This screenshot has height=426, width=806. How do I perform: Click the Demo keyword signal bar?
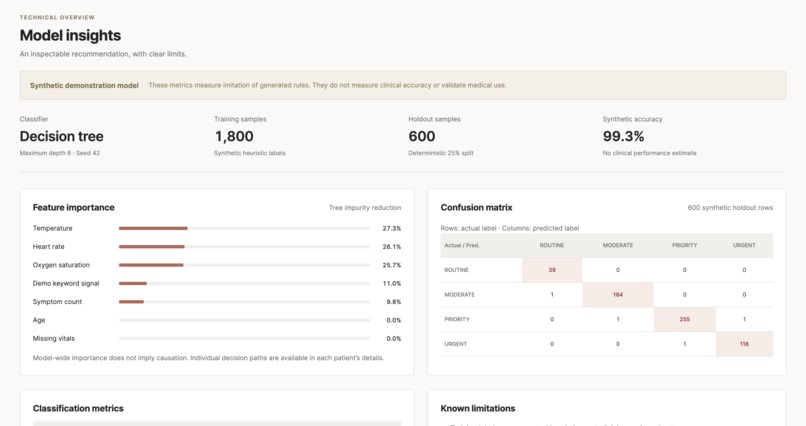pos(244,284)
